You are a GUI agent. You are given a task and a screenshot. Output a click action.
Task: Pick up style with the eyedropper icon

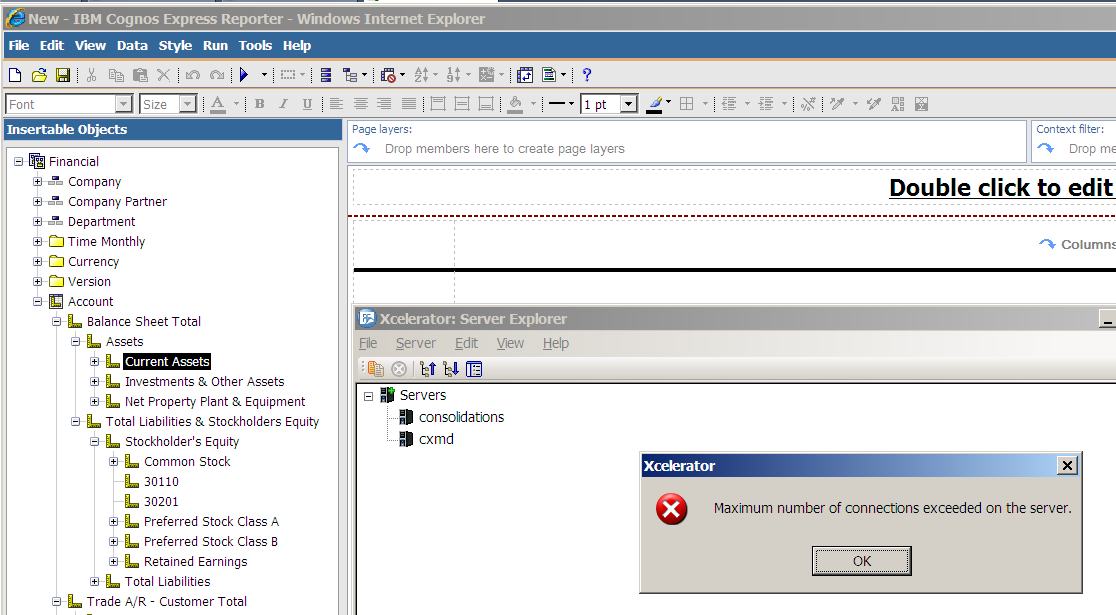pyautogui.click(x=838, y=104)
